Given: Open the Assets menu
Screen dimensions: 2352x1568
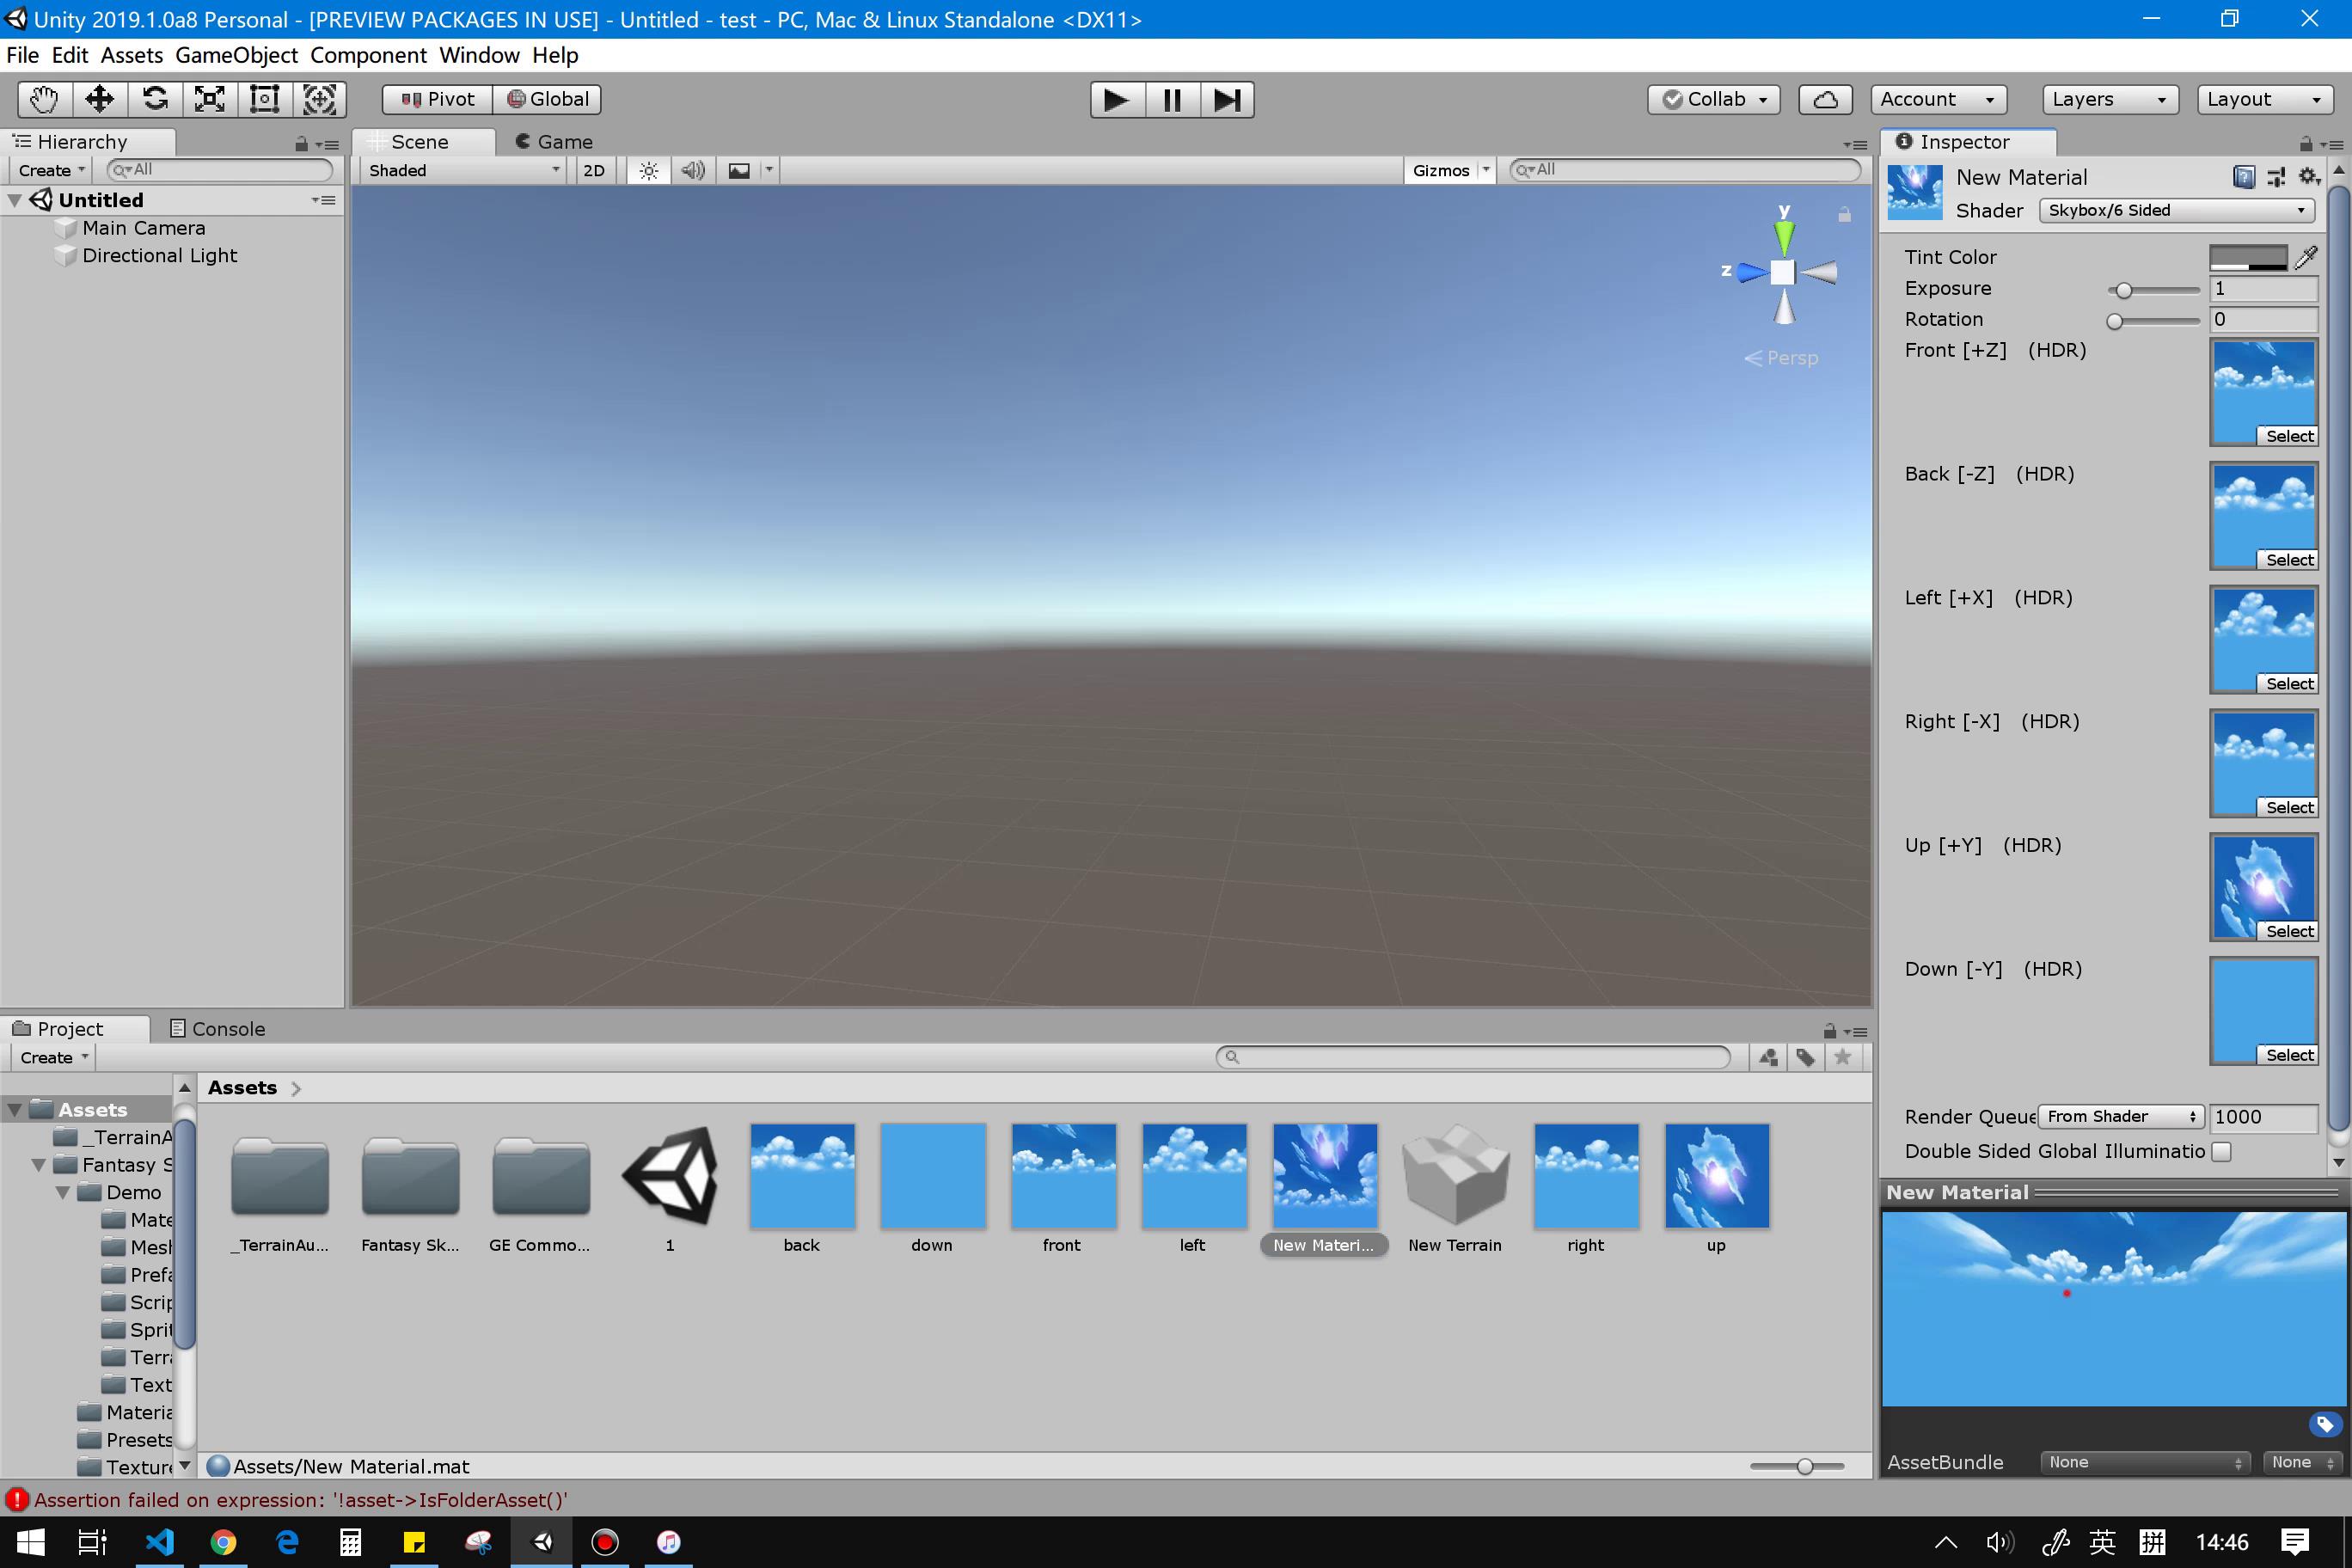Looking at the screenshot, I should tap(131, 55).
